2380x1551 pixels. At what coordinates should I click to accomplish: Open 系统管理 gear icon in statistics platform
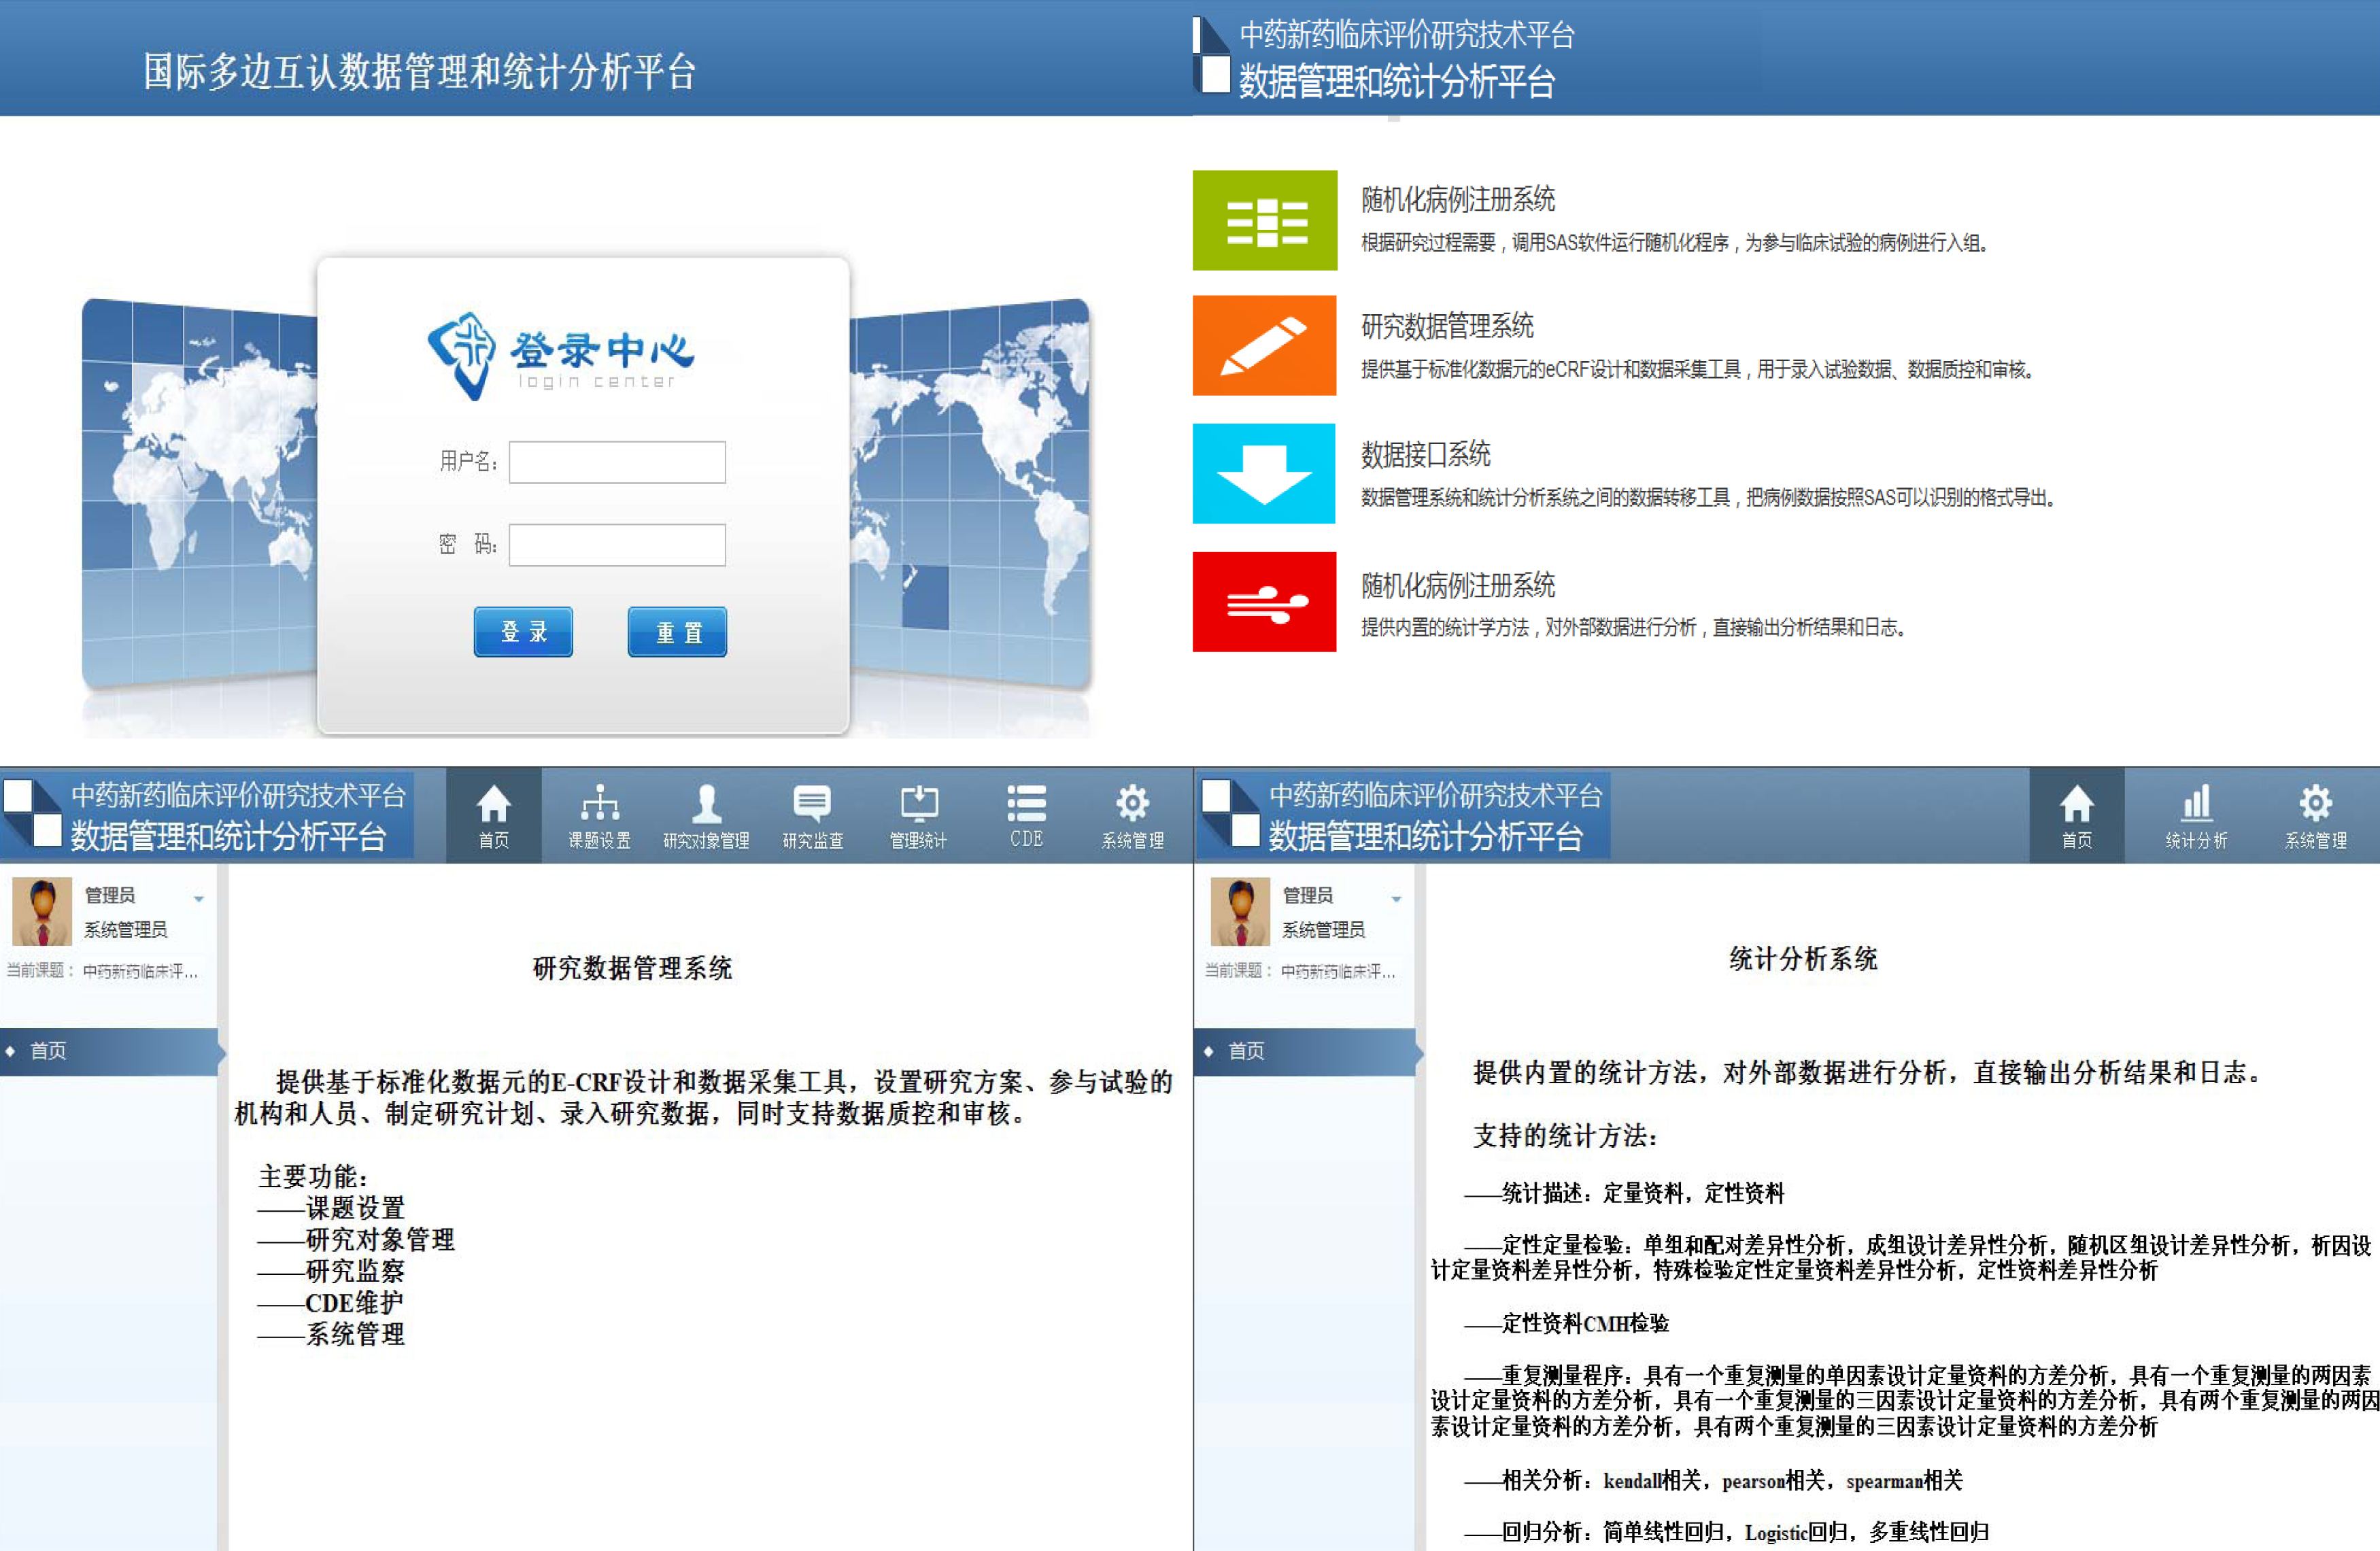point(2315,816)
